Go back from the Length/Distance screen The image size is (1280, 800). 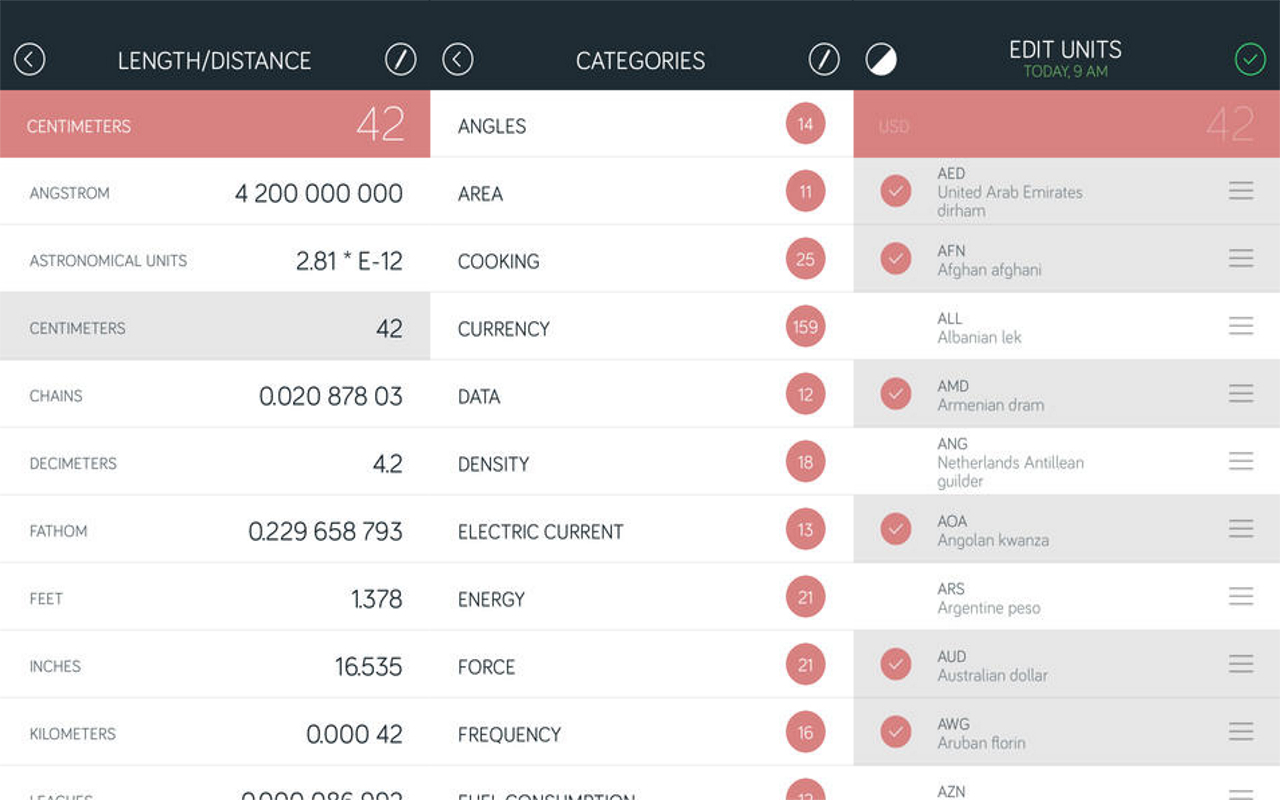30,60
